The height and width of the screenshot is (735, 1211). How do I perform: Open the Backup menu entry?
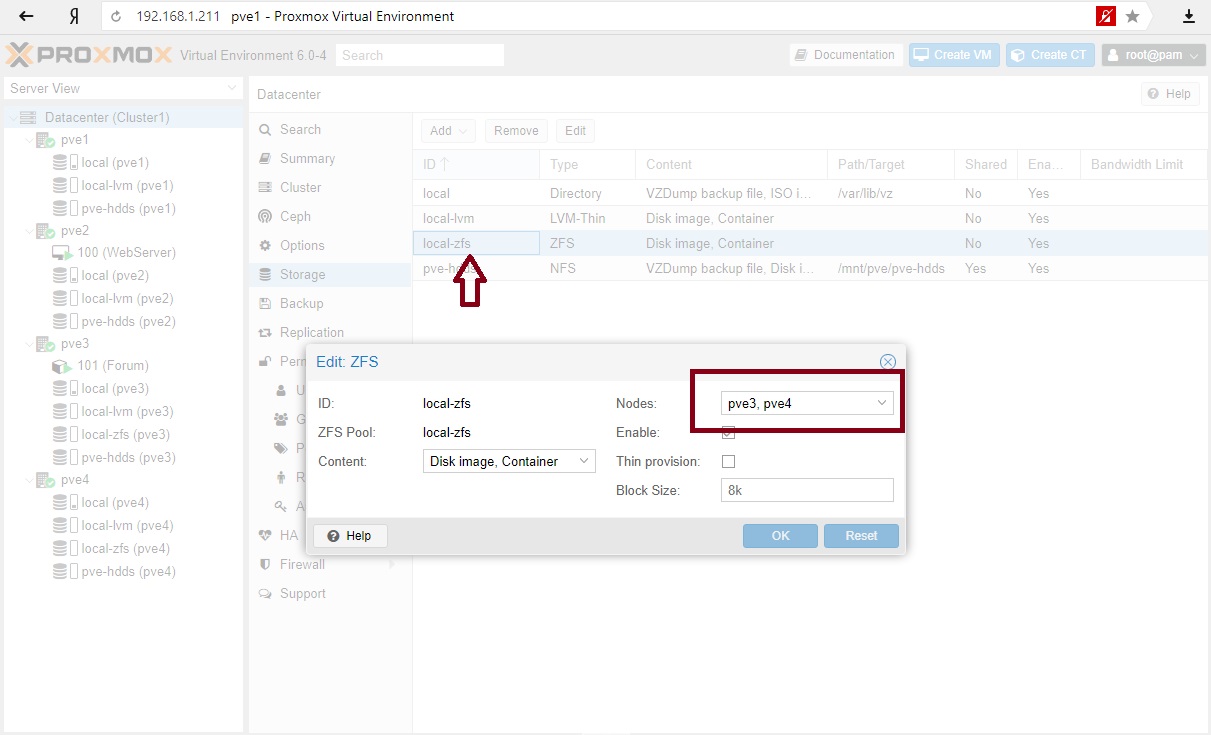point(330,304)
